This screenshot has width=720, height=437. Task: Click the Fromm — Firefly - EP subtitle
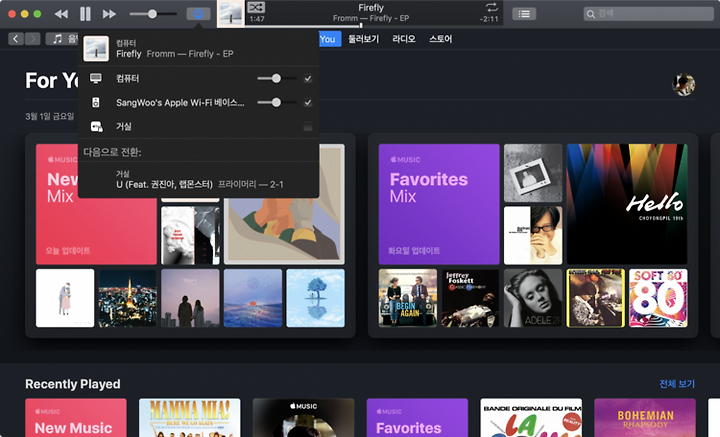pos(371,18)
